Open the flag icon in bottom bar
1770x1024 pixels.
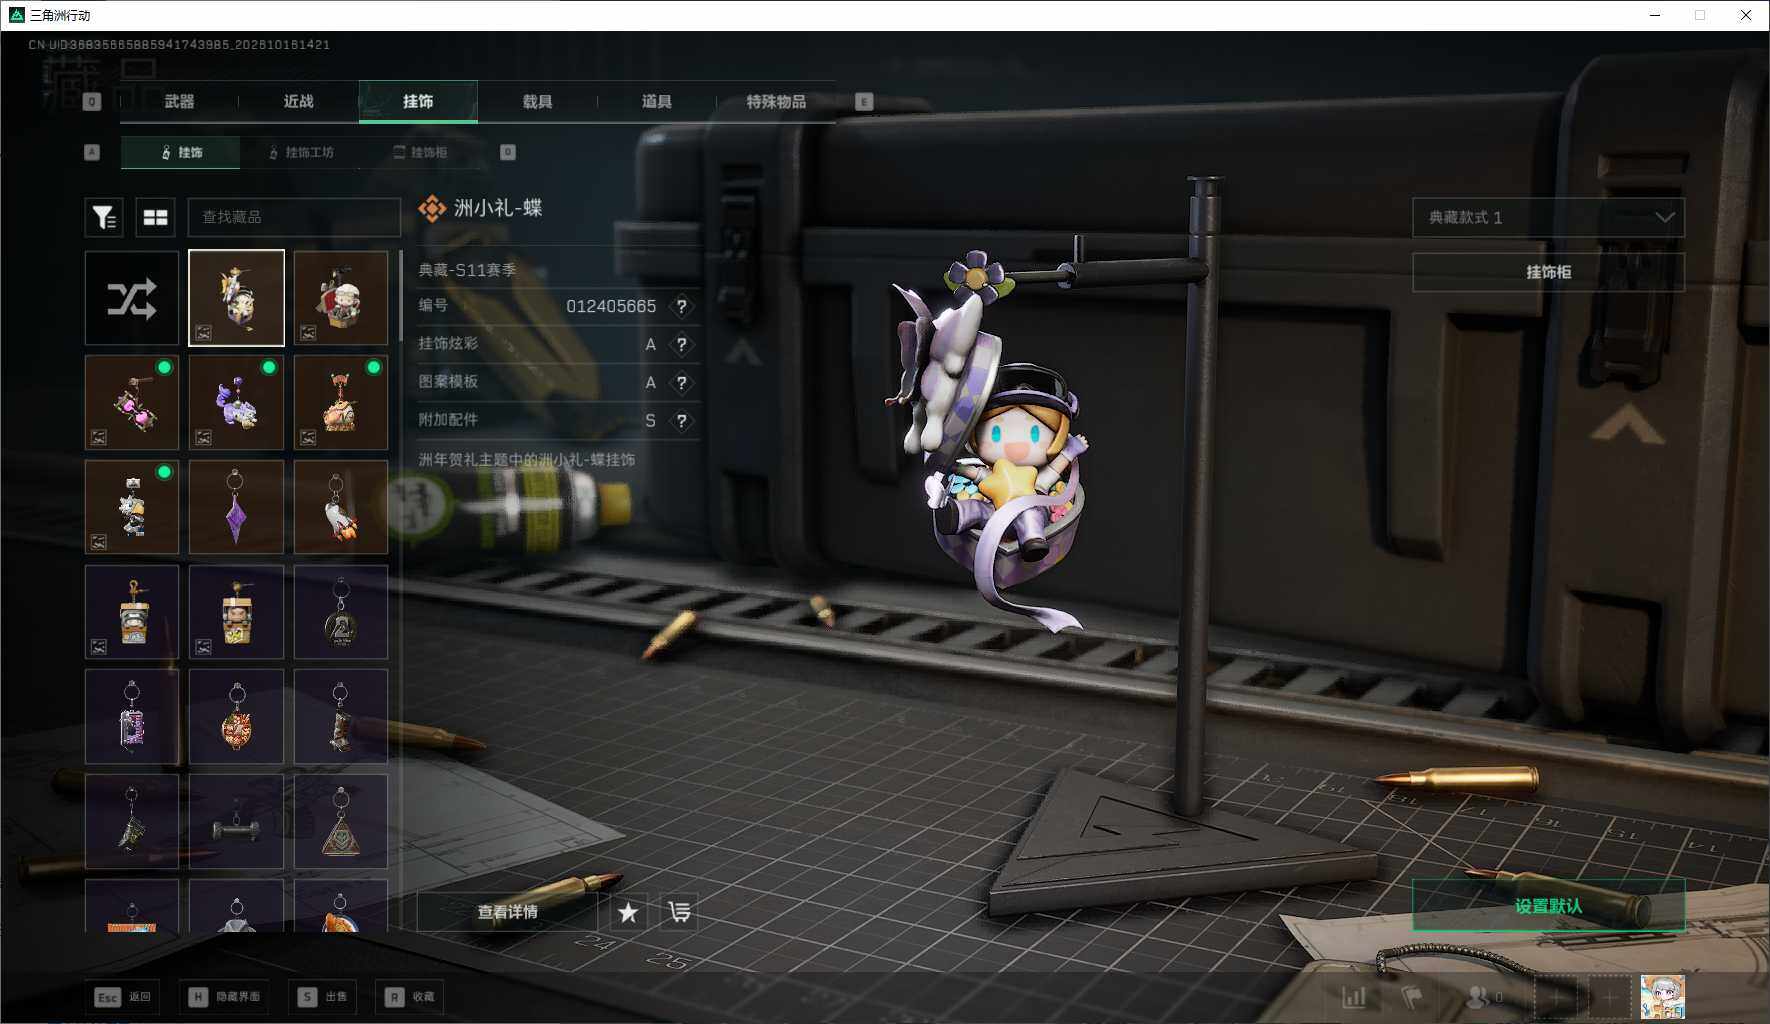[1412, 997]
